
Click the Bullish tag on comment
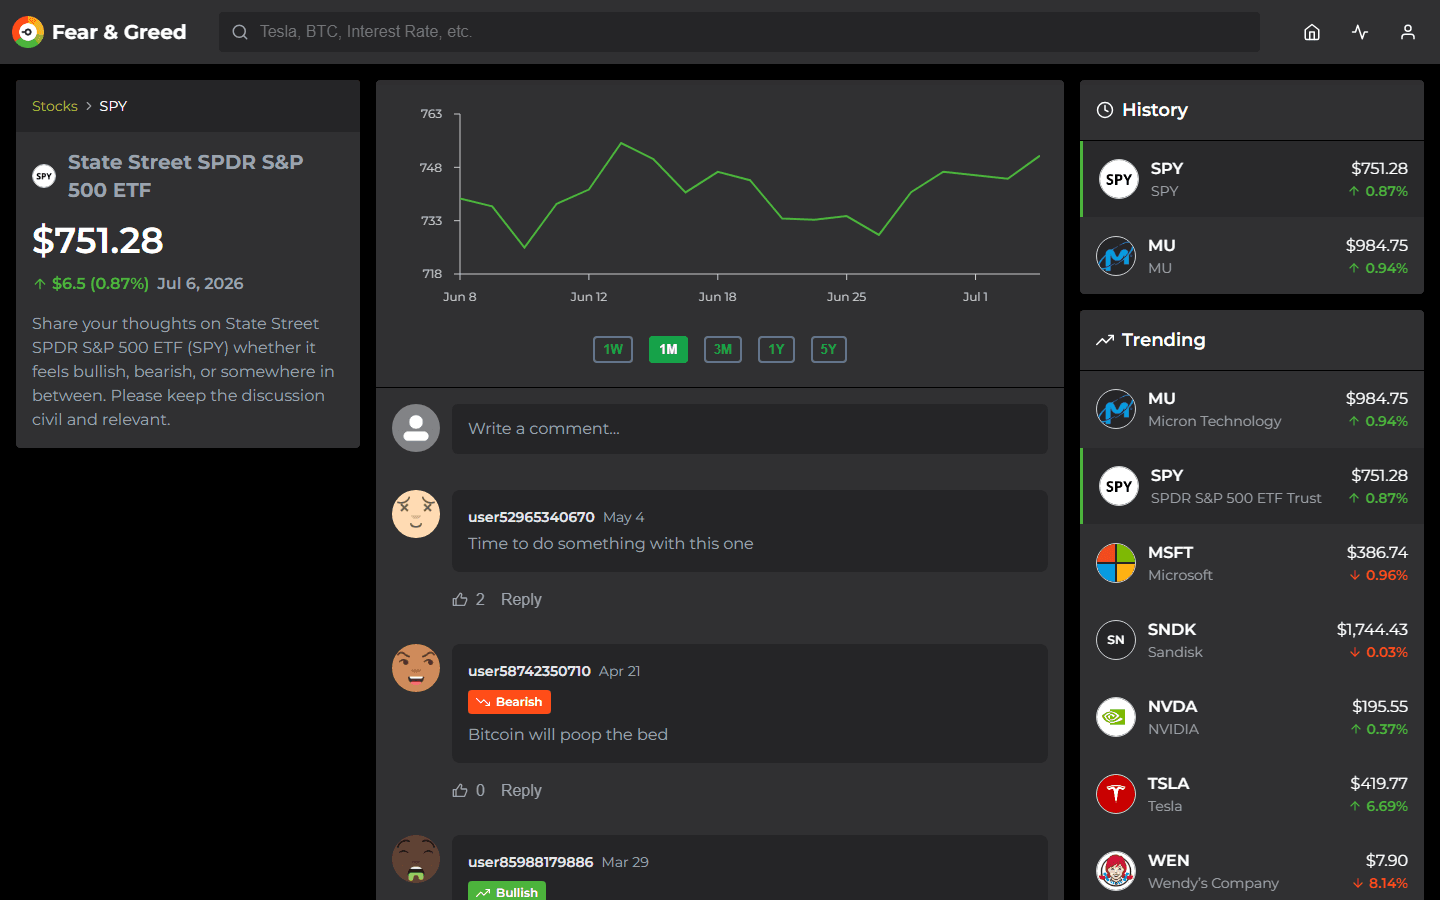coord(507,891)
